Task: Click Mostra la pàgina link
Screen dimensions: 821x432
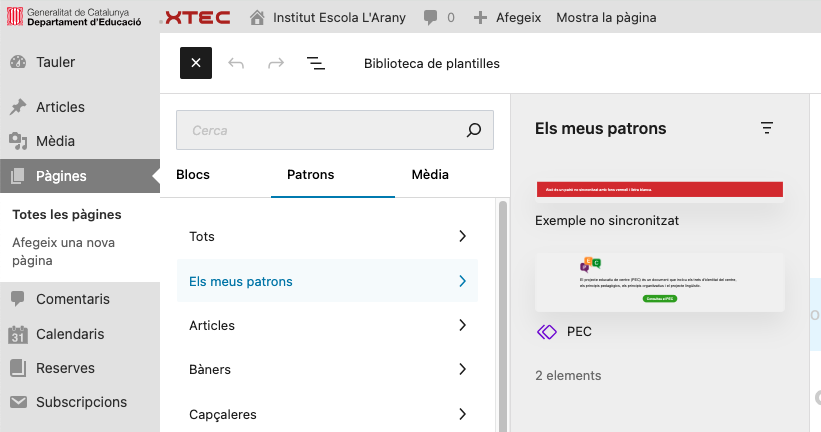Action: click(606, 18)
